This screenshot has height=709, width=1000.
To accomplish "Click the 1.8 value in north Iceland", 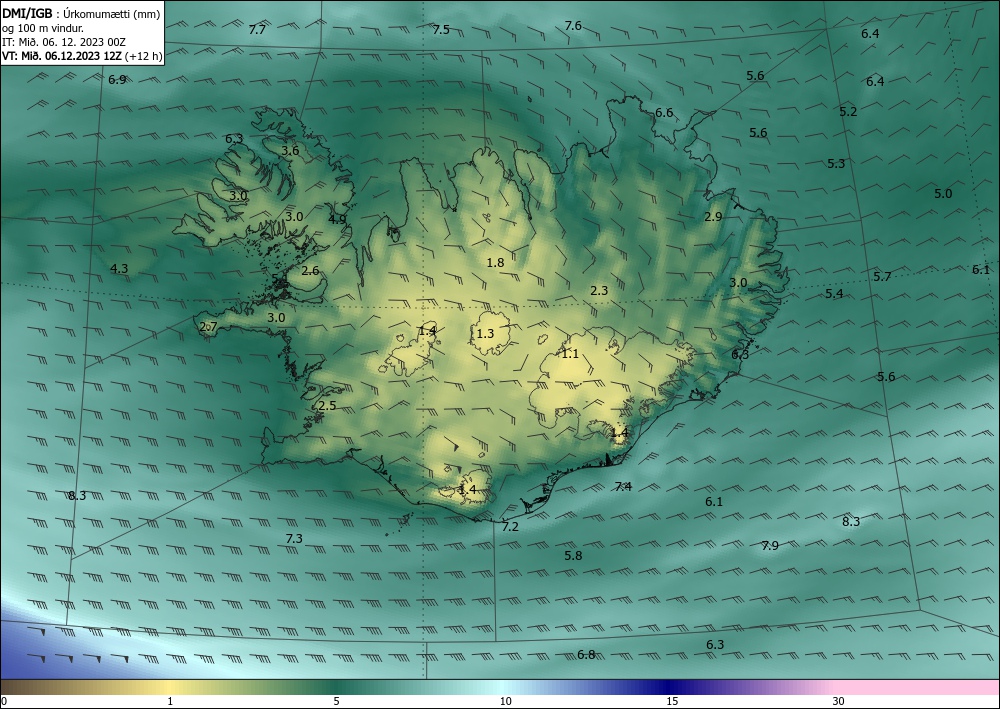I will (x=495, y=262).
